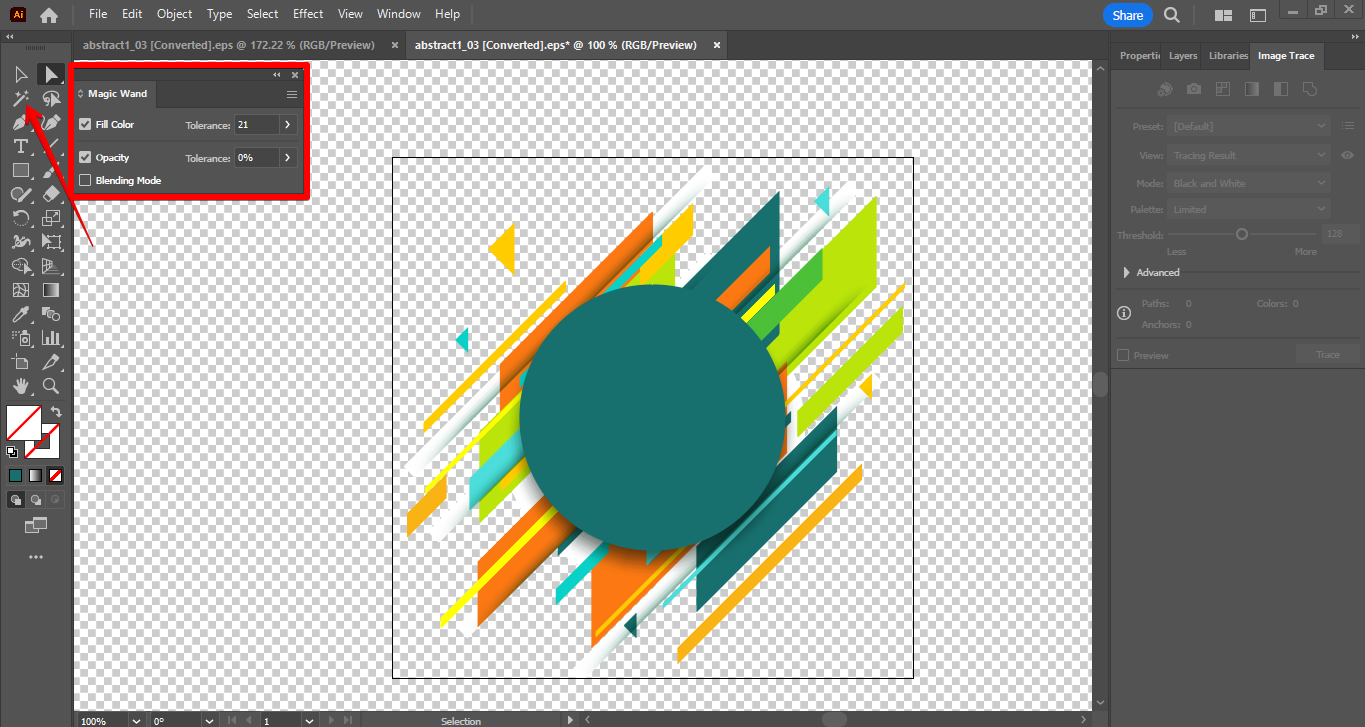Select the Eyedropper tool

20,314
